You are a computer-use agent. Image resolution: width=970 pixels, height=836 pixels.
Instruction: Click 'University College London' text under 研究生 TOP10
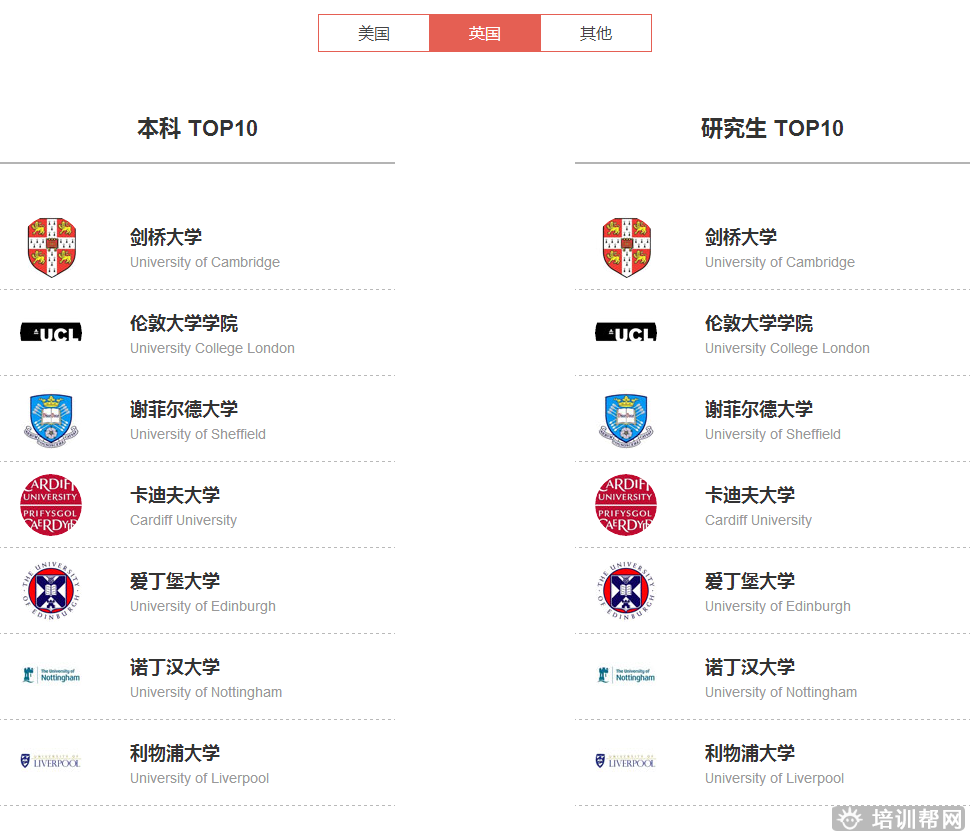point(788,348)
